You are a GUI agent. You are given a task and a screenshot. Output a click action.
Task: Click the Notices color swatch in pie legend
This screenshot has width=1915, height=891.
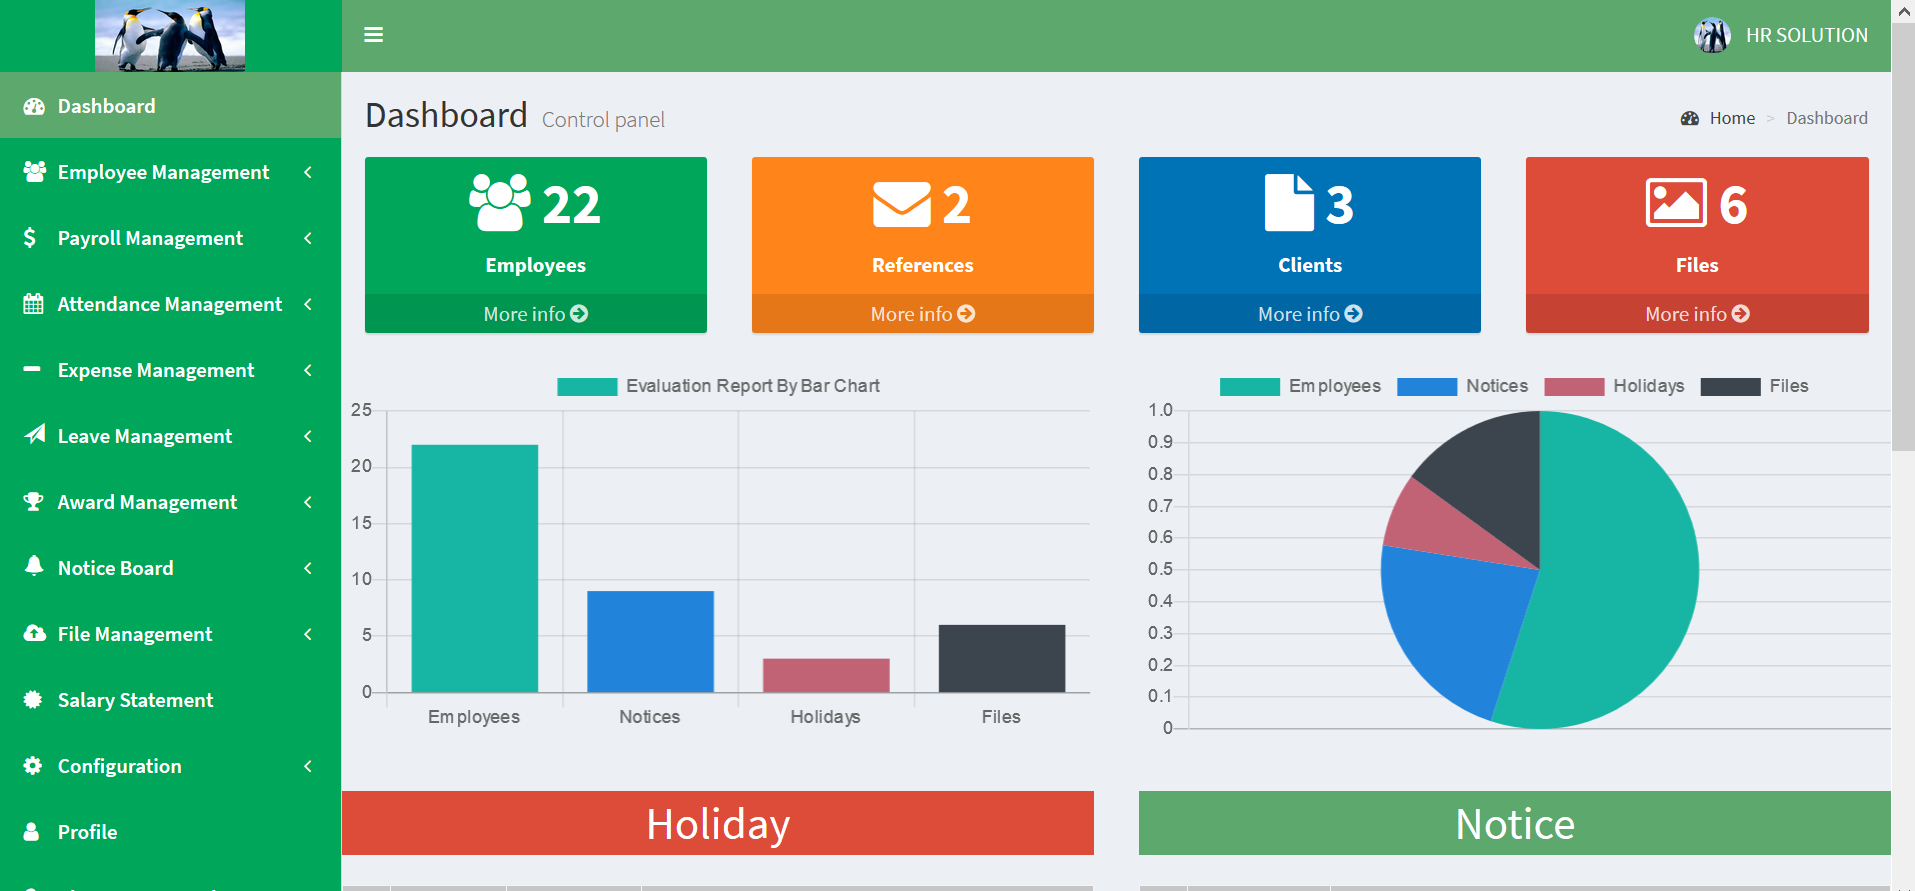1426,387
